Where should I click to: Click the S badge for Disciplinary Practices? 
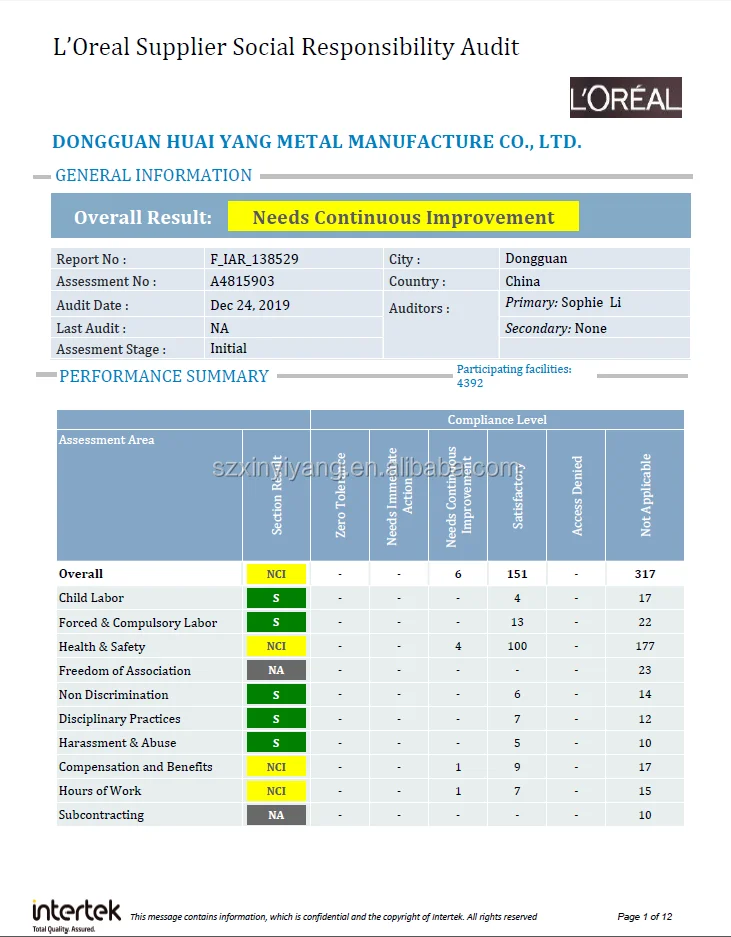[x=276, y=718]
